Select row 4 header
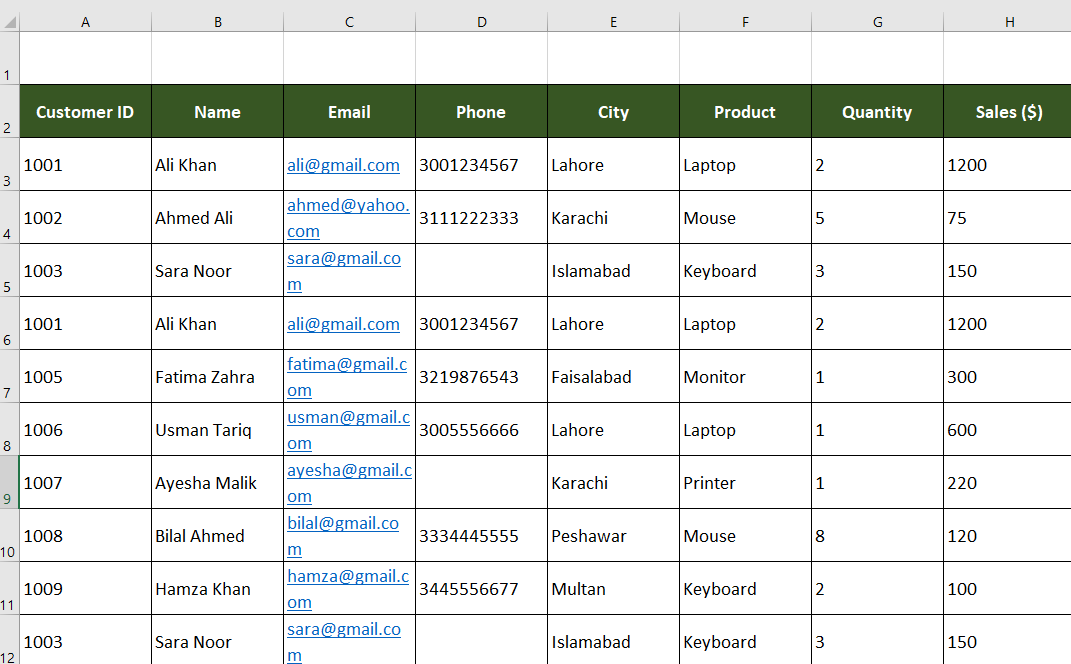The width and height of the screenshot is (1071, 664). coord(10,217)
